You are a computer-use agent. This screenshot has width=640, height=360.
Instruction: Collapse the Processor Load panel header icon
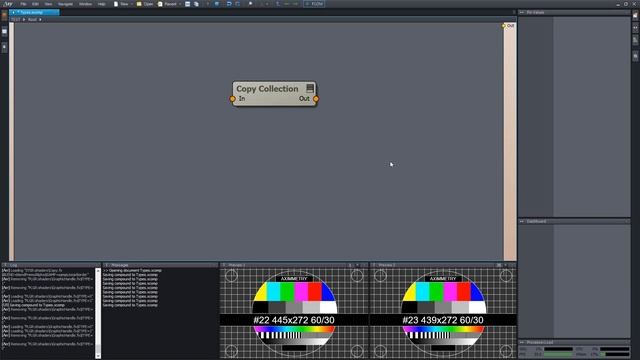(x=522, y=342)
